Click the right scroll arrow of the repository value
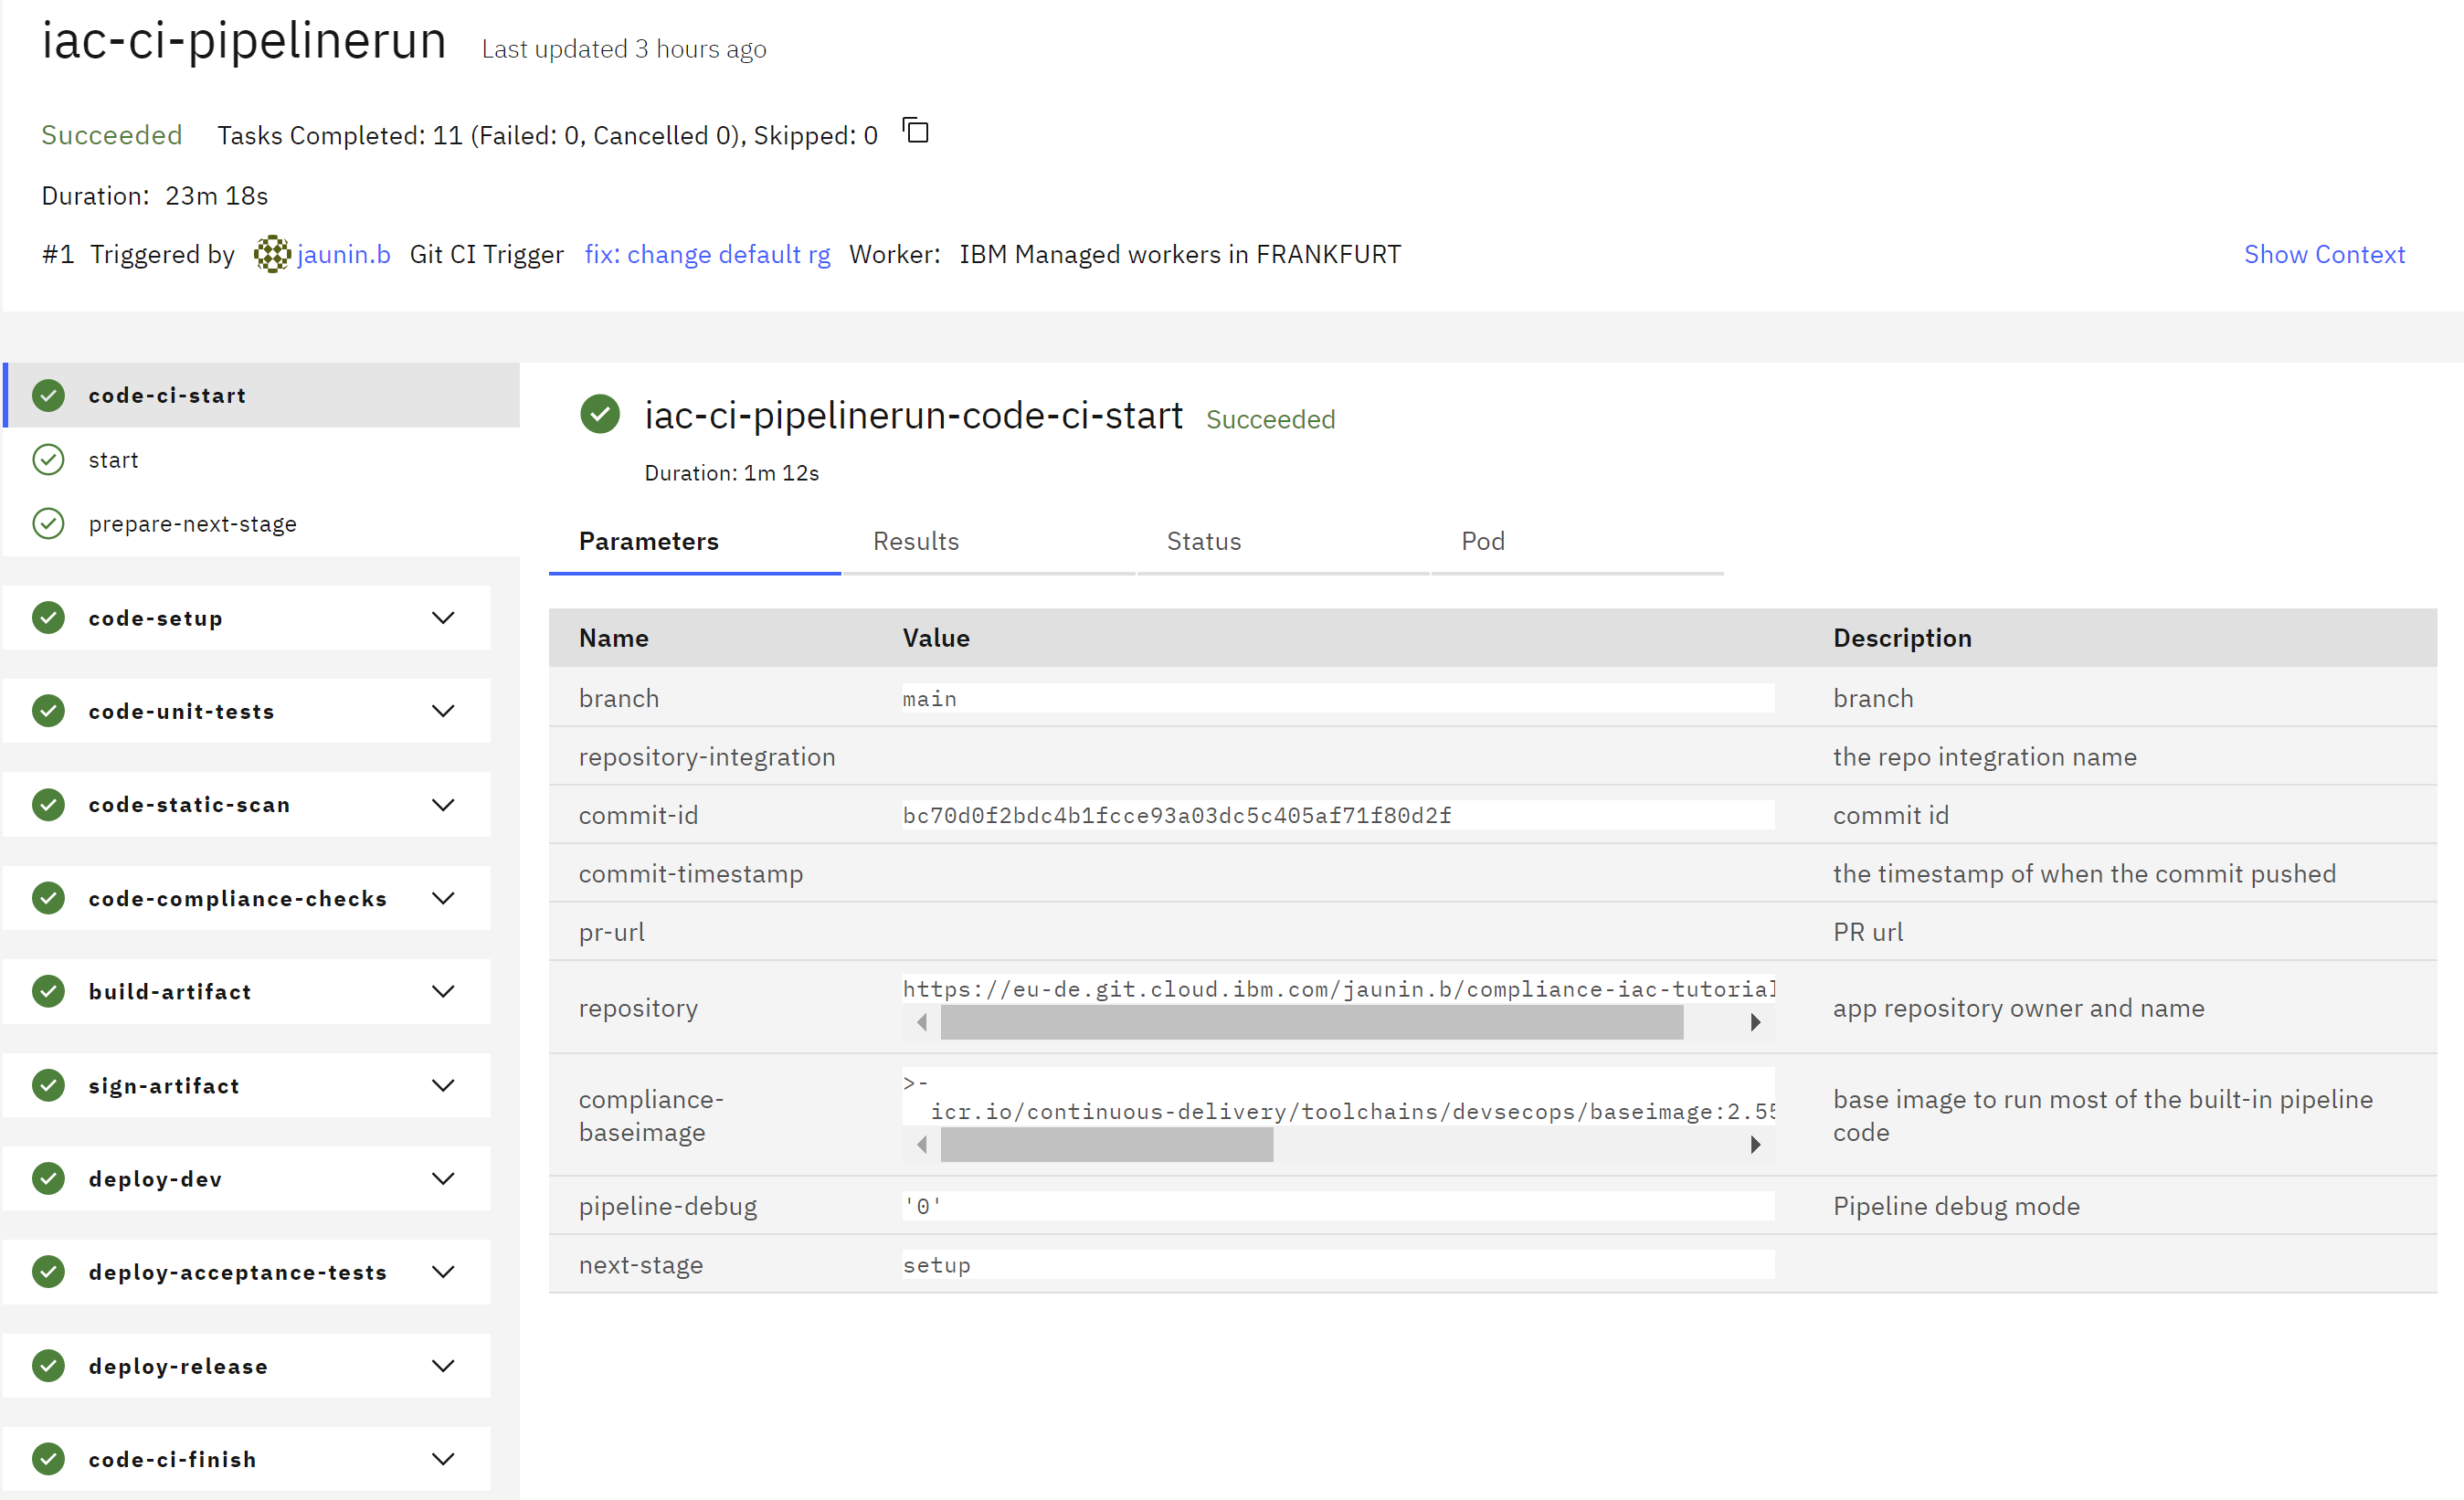Viewport: 2464px width, 1500px height. point(1756,1022)
